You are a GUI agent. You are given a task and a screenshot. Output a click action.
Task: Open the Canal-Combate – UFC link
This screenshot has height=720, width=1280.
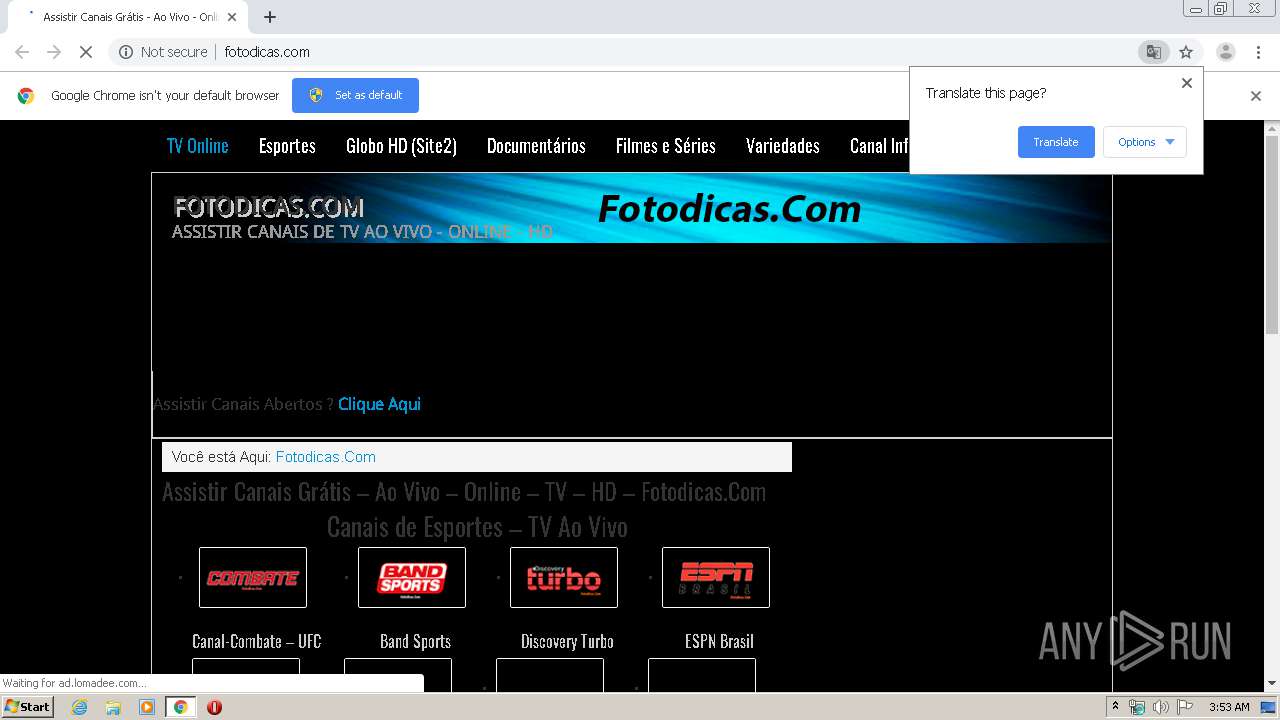click(x=257, y=642)
